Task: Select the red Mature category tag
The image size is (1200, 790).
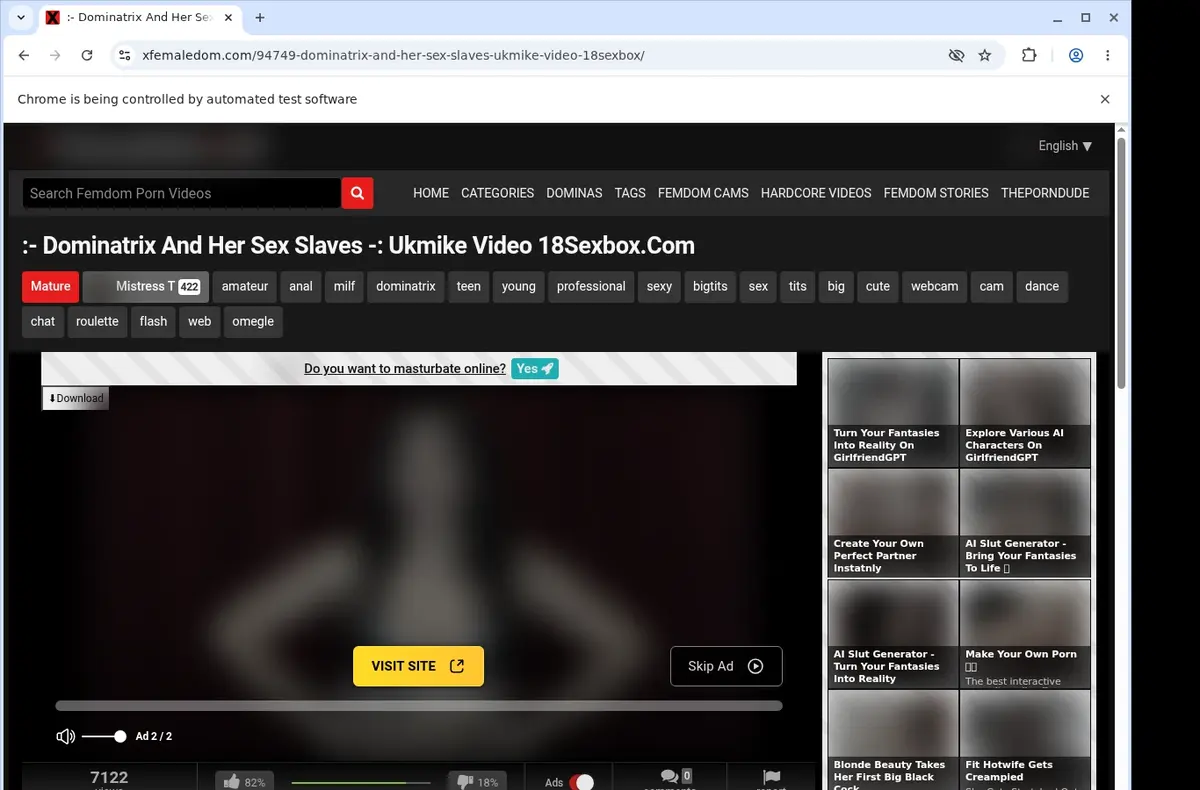Action: [50, 286]
